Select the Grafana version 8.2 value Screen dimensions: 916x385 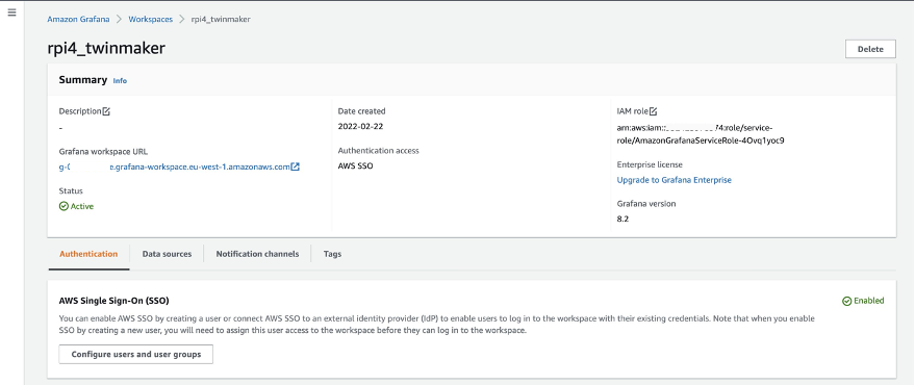pos(623,219)
